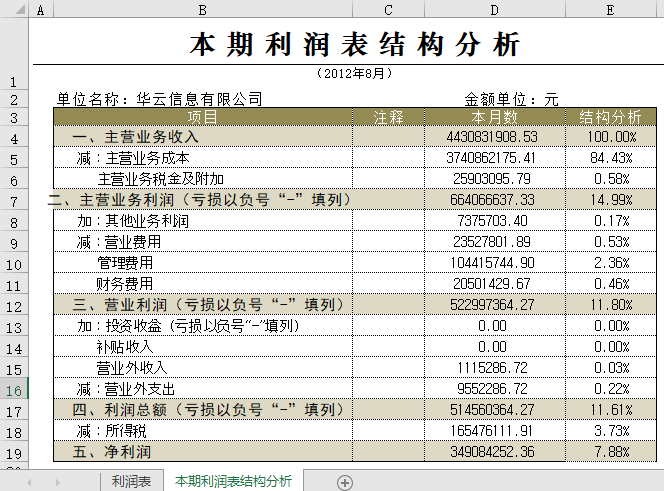
Task: Select column D header
Action: click(x=494, y=10)
